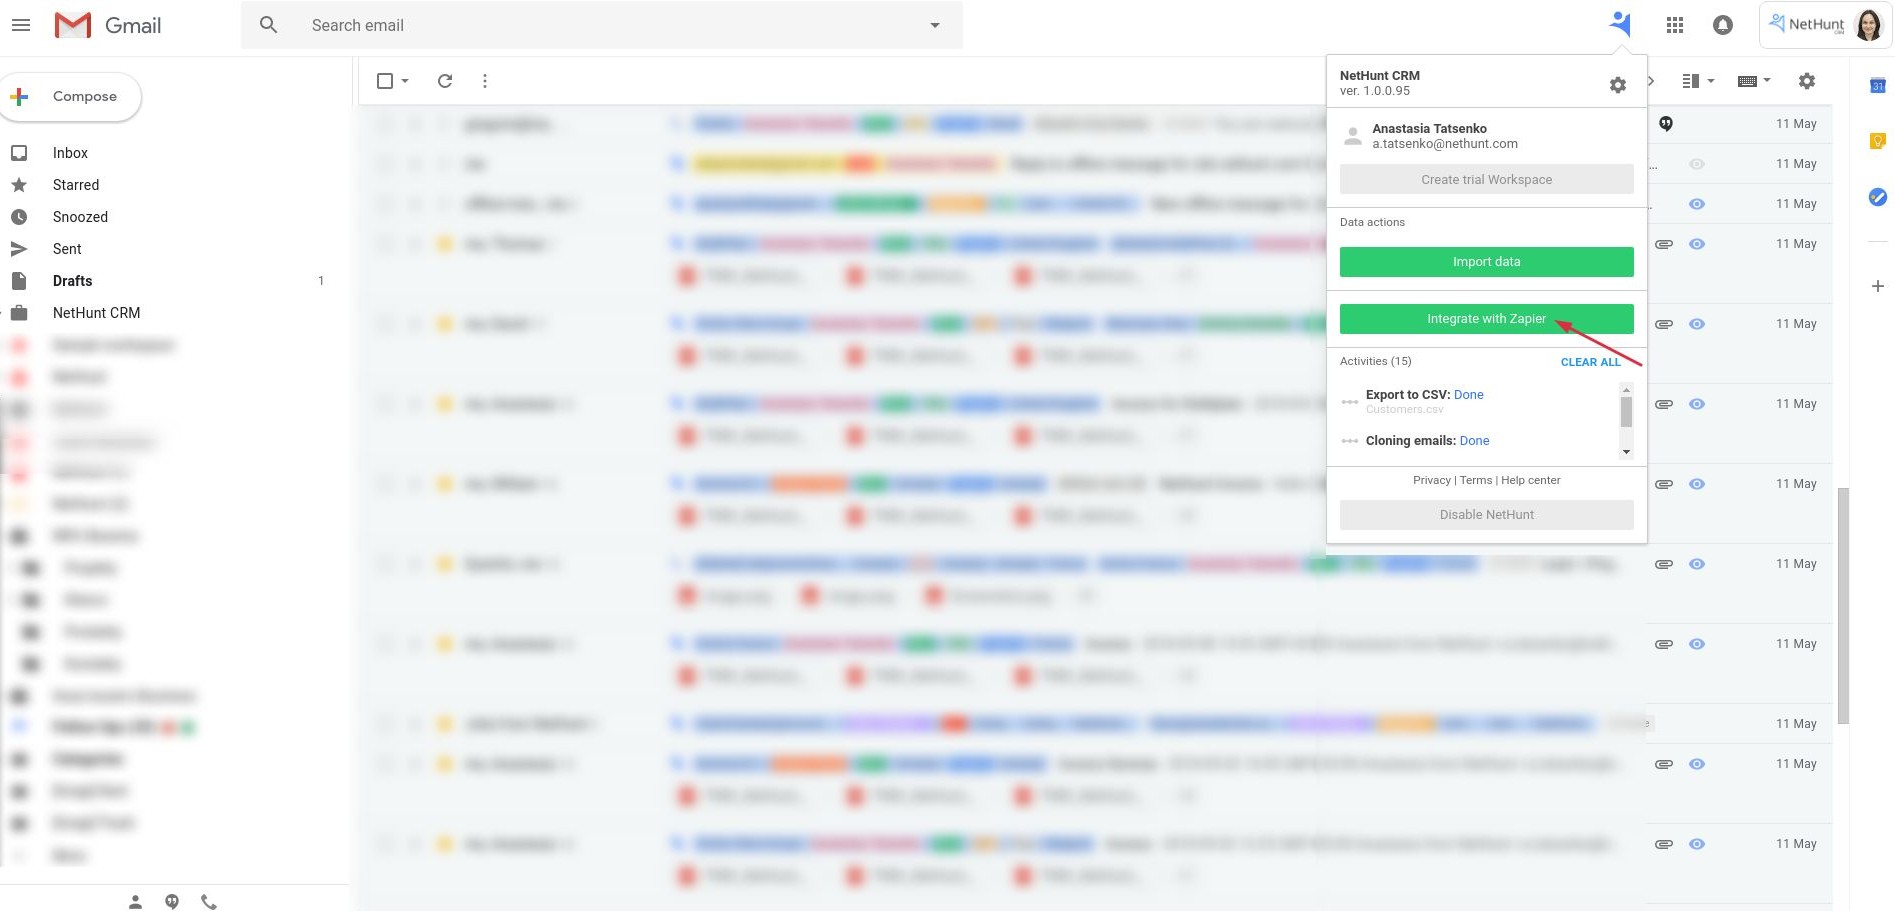Open the Help center link
Viewport: 1895px width, 911px height.
[x=1530, y=481]
